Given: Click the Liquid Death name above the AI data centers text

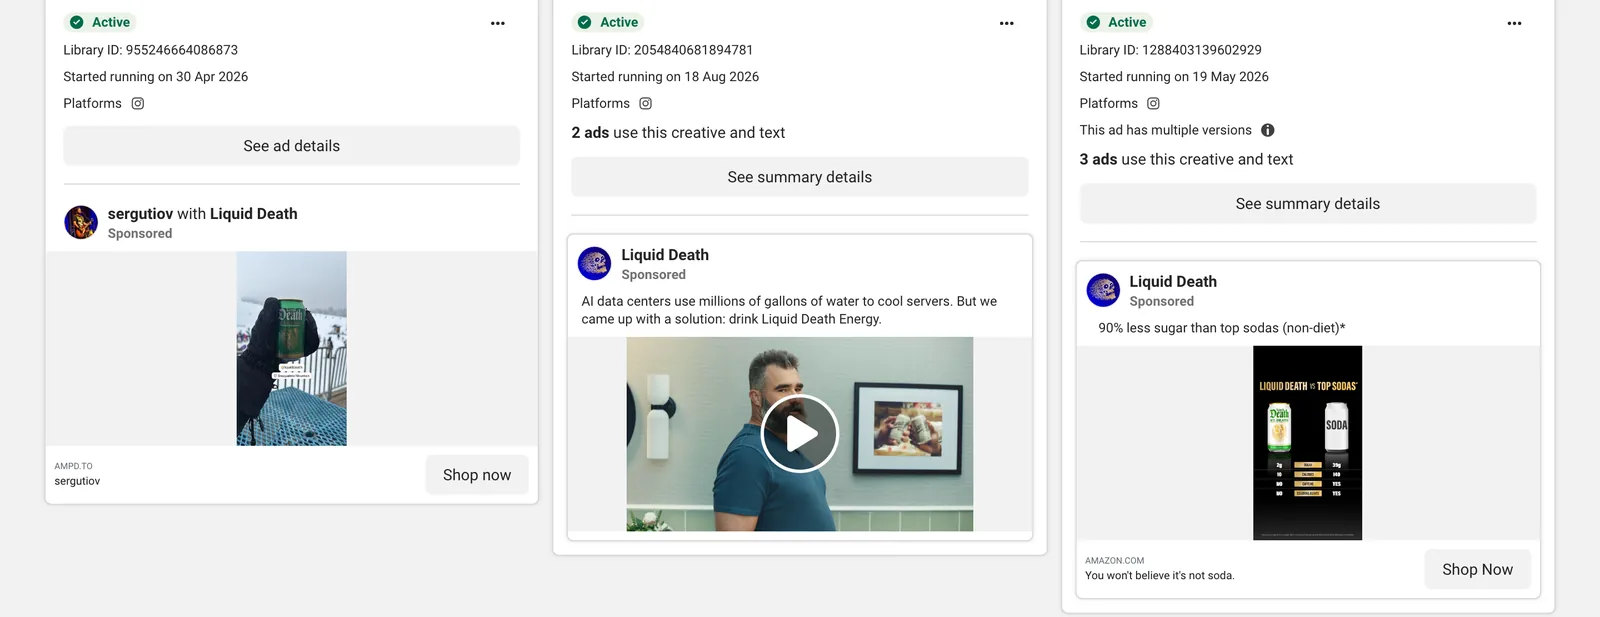Looking at the screenshot, I should coord(665,255).
